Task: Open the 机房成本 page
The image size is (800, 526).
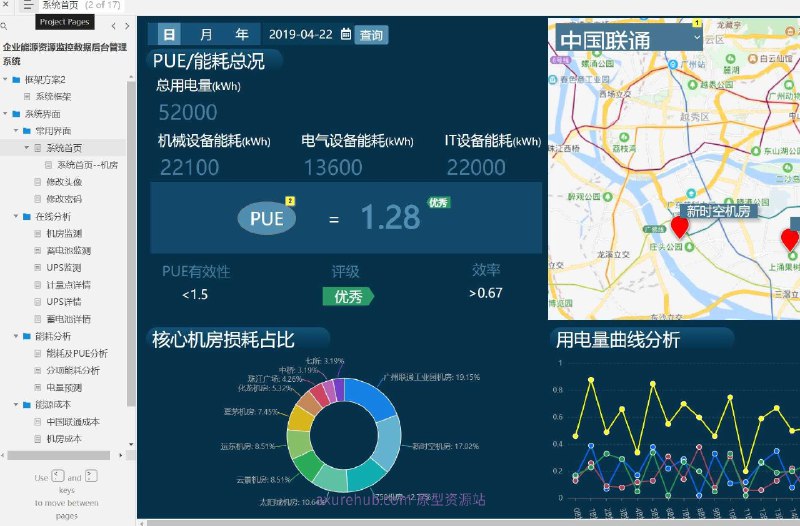Action: tap(64, 439)
